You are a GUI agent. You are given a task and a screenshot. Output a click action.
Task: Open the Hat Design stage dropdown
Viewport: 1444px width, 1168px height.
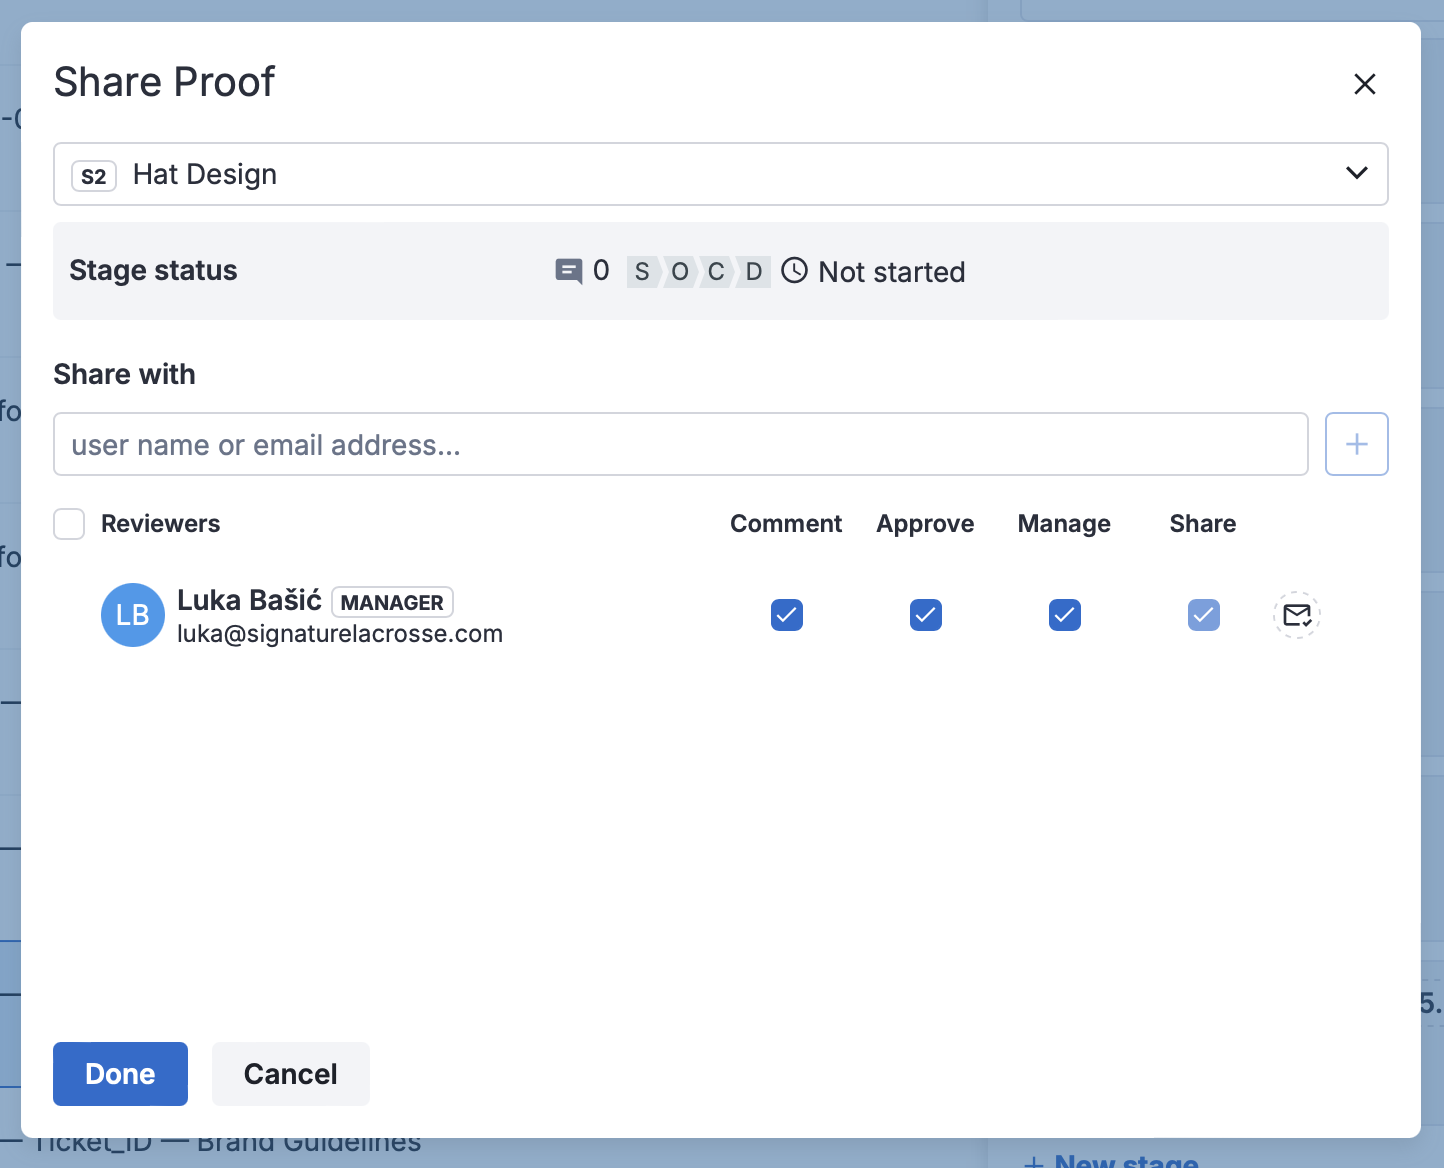pos(1355,174)
